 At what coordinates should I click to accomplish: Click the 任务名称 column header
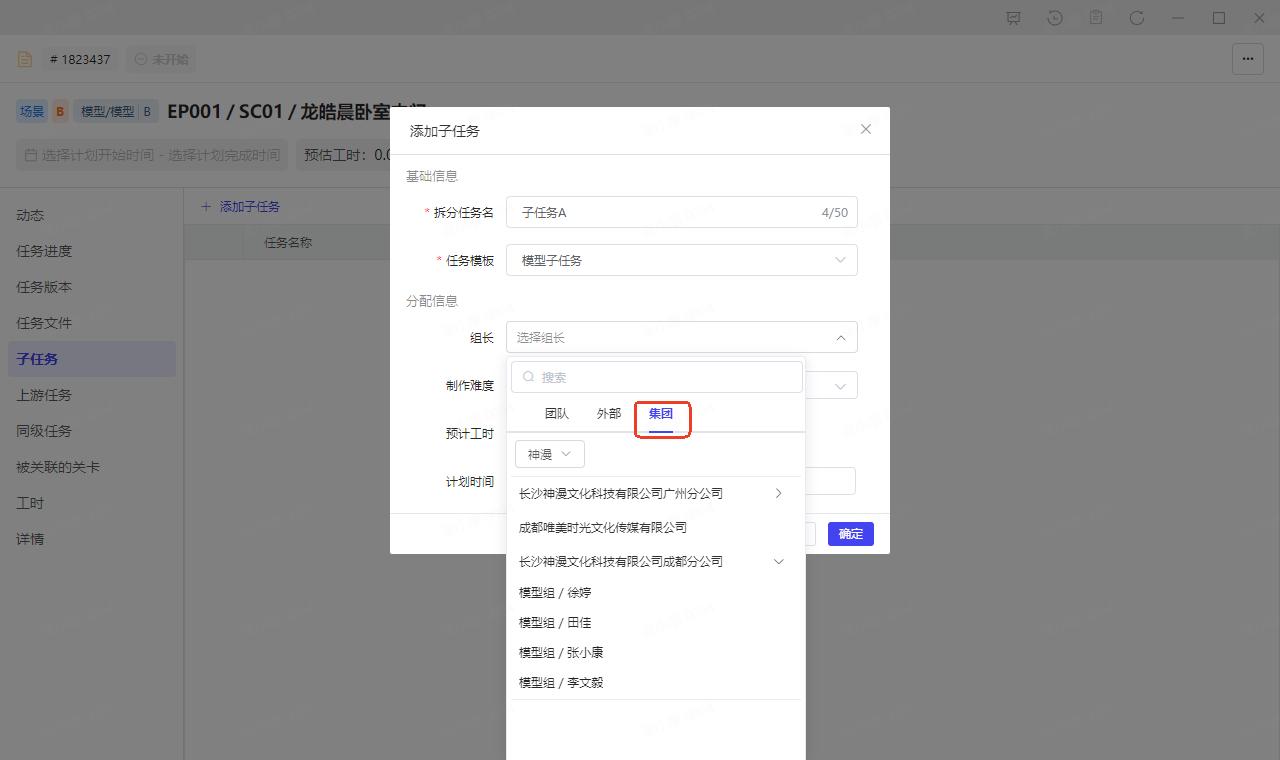tap(288, 242)
